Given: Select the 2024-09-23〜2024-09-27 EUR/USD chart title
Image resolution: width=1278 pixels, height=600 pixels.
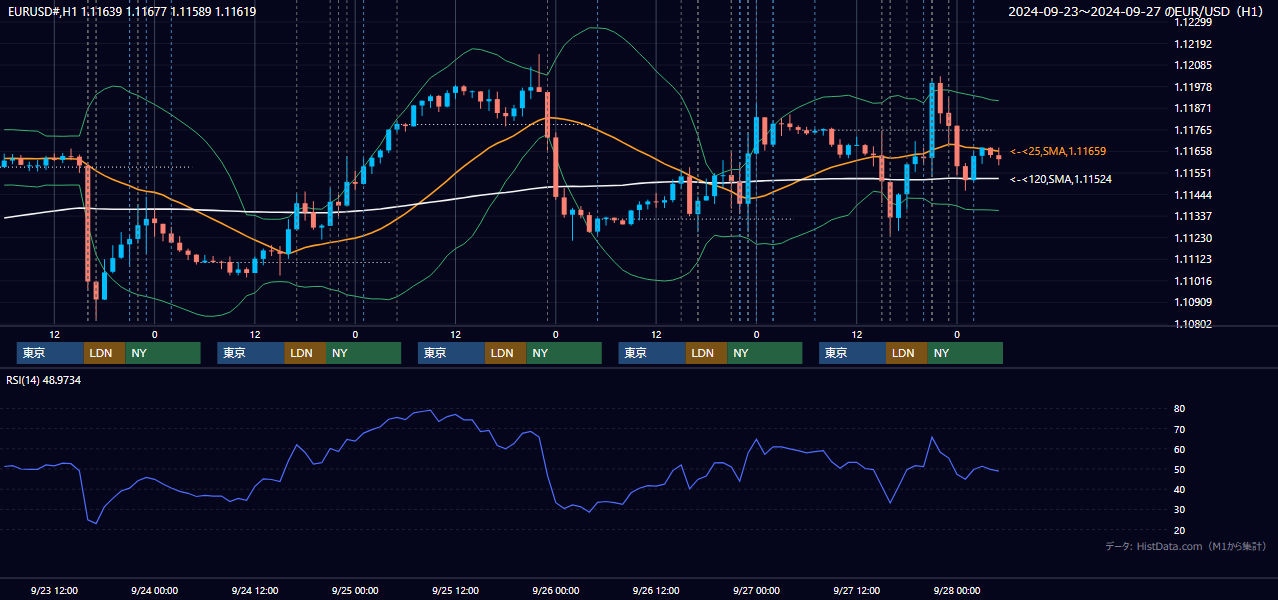Looking at the screenshot, I should click(x=1137, y=12).
